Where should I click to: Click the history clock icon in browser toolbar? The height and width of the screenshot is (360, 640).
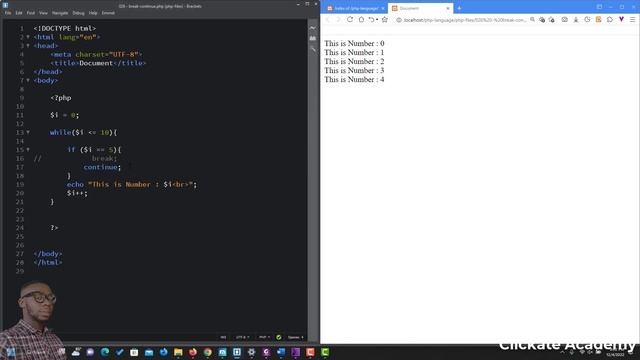click(x=587, y=20)
